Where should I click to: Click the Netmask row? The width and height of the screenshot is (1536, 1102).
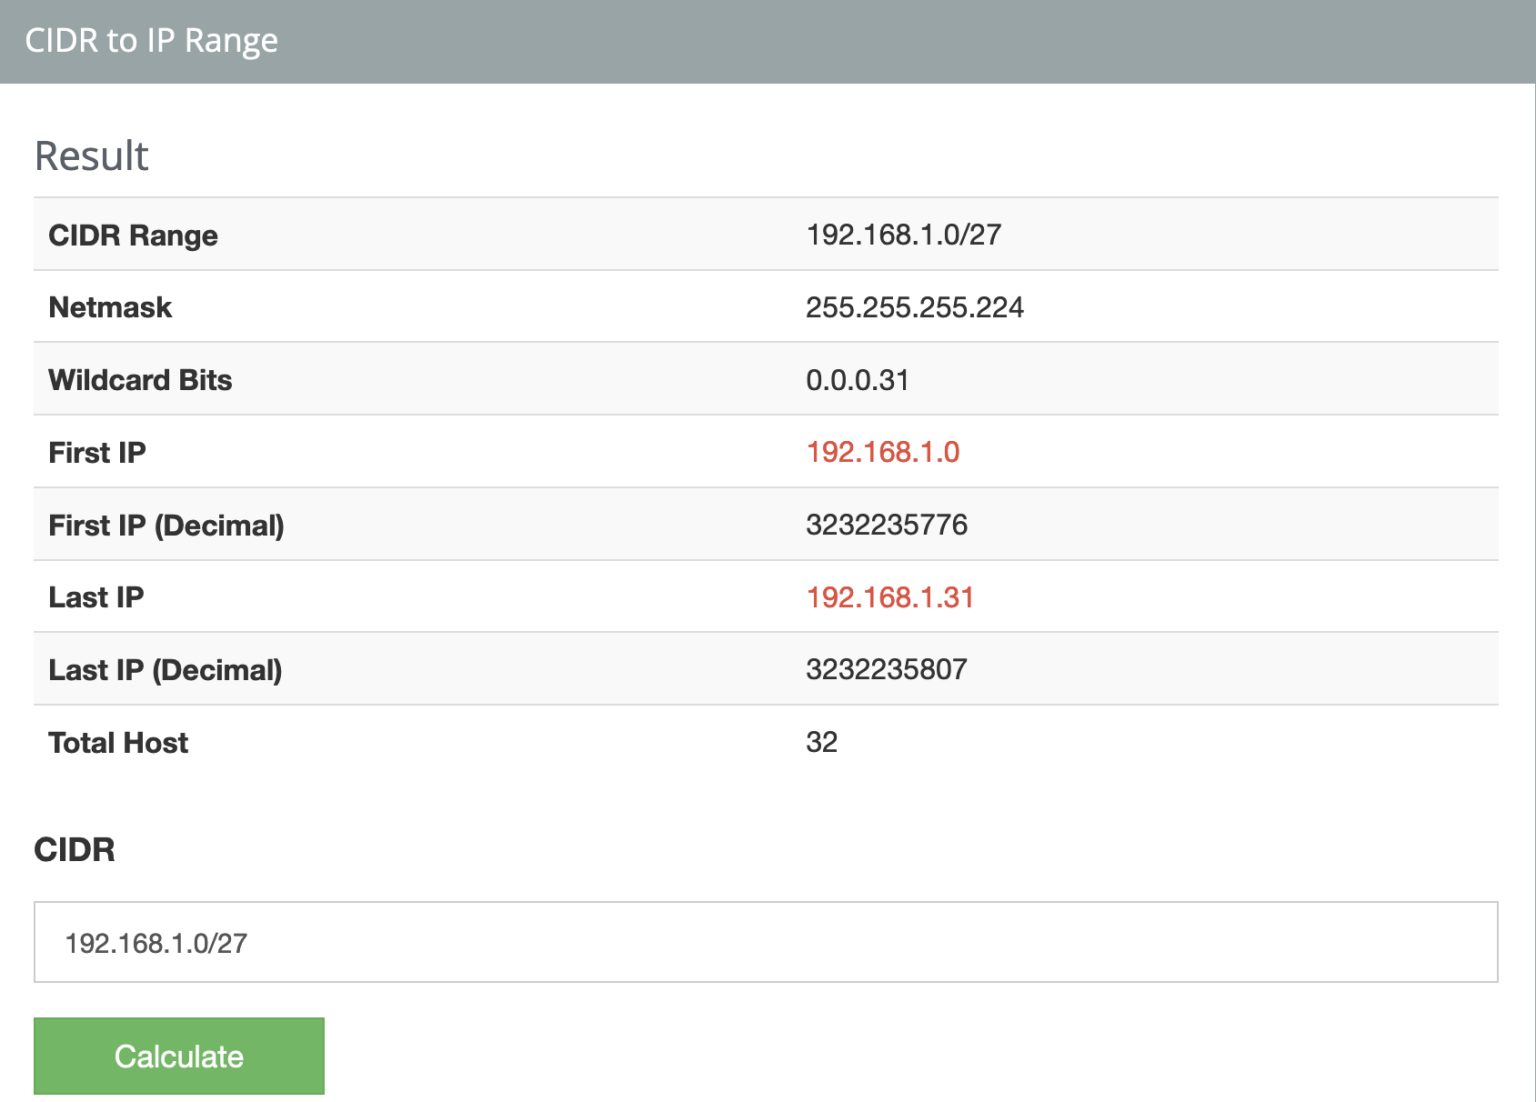pos(400,307)
